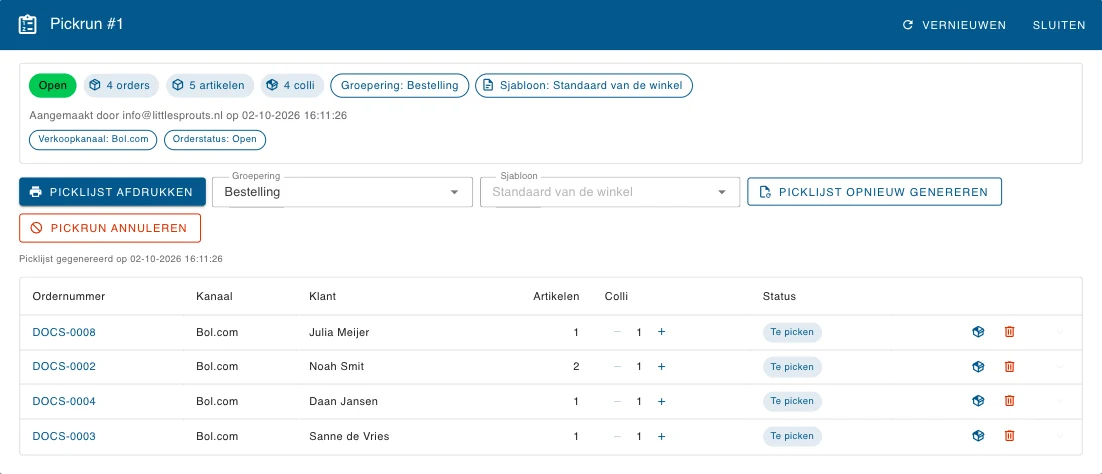This screenshot has height=474, width=1102.
Task: Click the package icon for DOCS-0004
Action: pyautogui.click(x=978, y=401)
